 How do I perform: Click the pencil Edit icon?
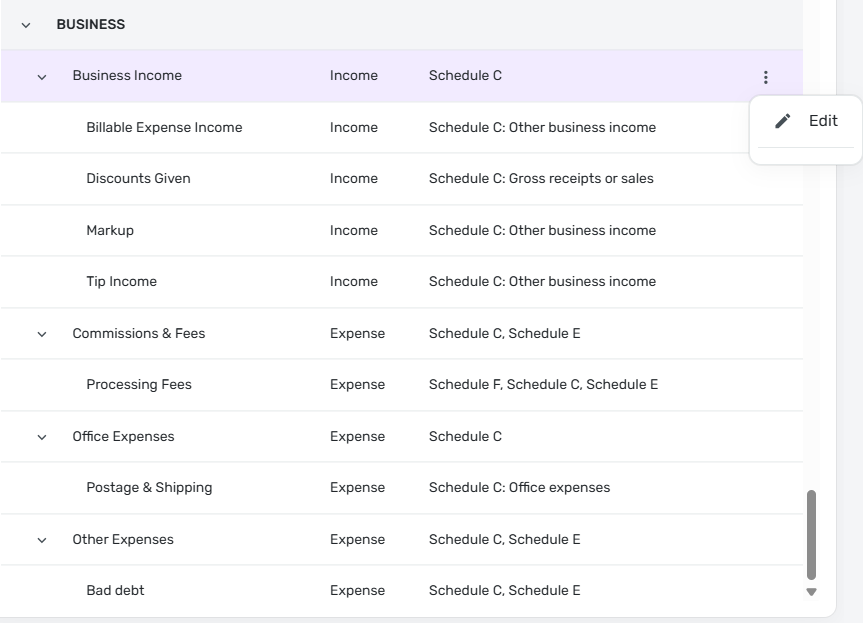point(783,121)
